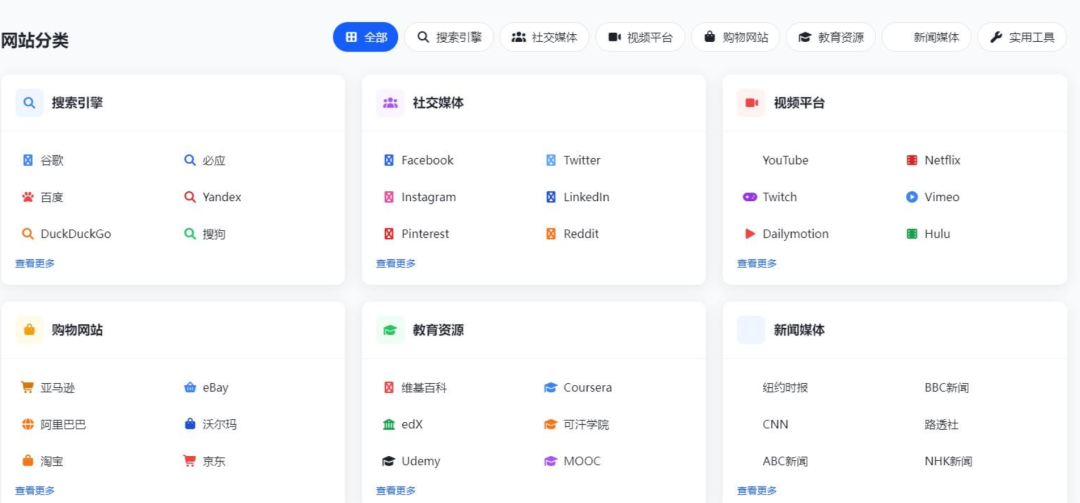Click the icon beside Facebook
1080x503 pixels.
coord(388,161)
